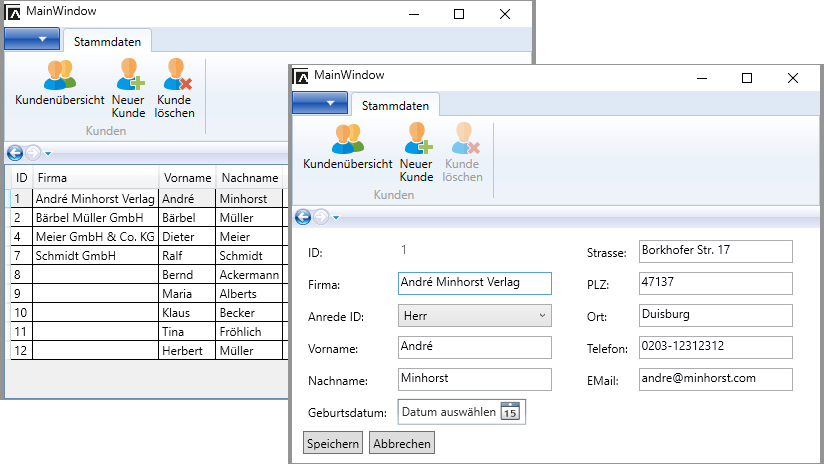Screen dimensions: 824x464
Task: Click the Abbrechen button
Action: click(x=401, y=443)
